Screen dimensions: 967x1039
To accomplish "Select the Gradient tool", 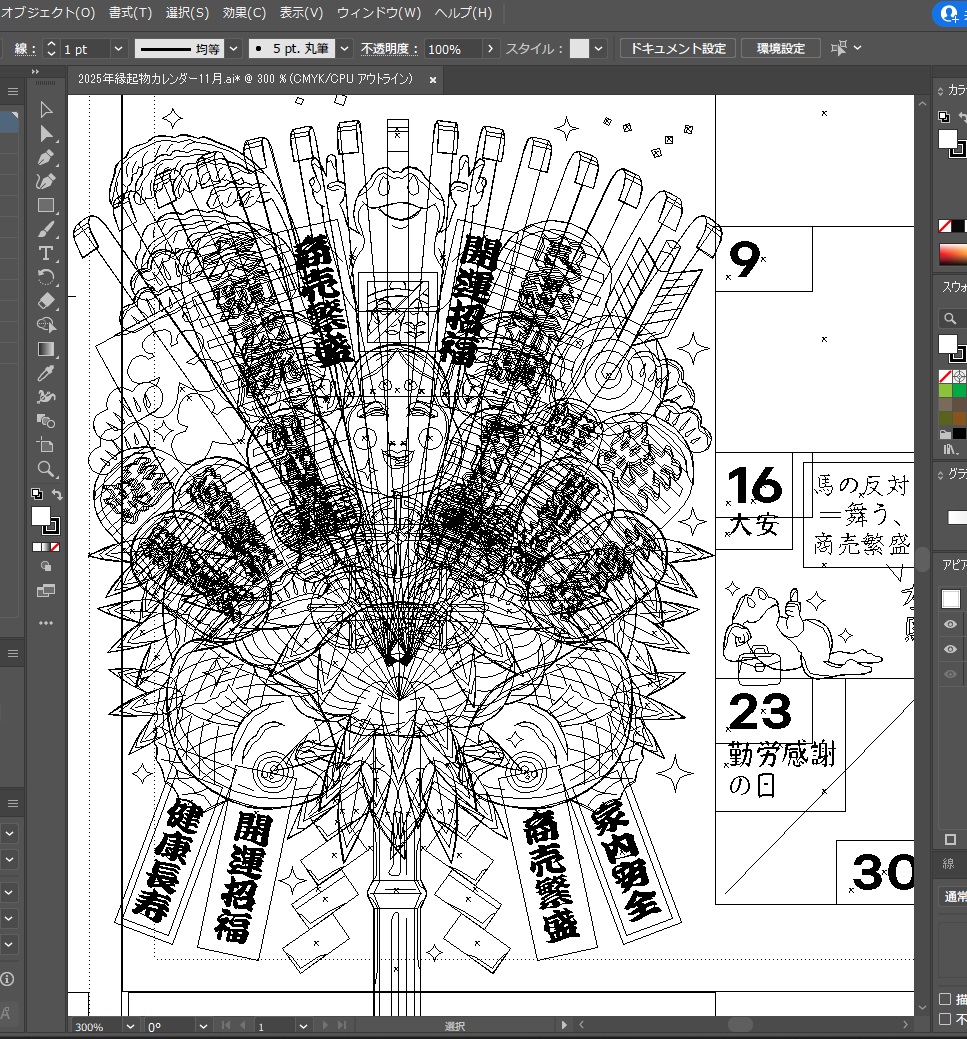I will pos(46,349).
